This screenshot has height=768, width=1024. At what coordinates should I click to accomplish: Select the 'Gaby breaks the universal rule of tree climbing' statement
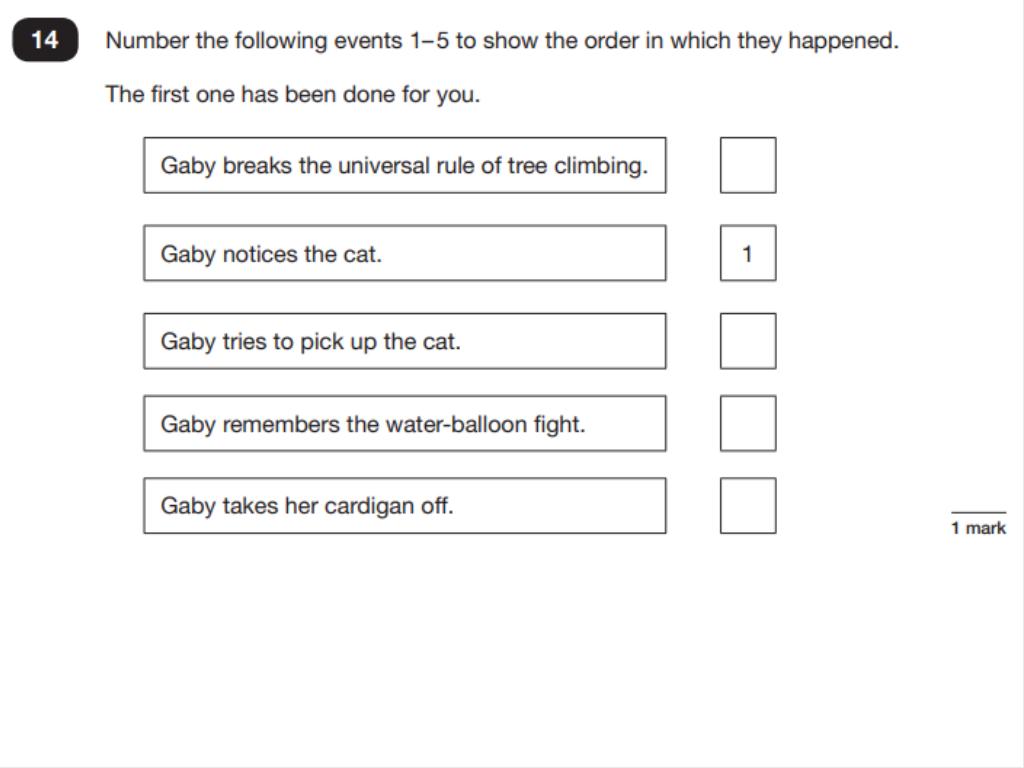405,165
